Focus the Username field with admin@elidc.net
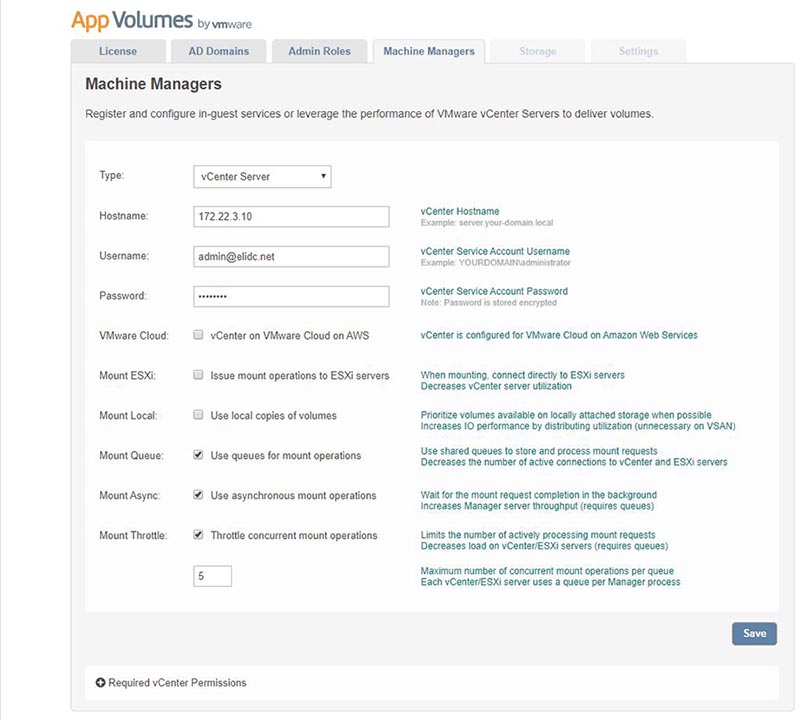 [x=290, y=257]
